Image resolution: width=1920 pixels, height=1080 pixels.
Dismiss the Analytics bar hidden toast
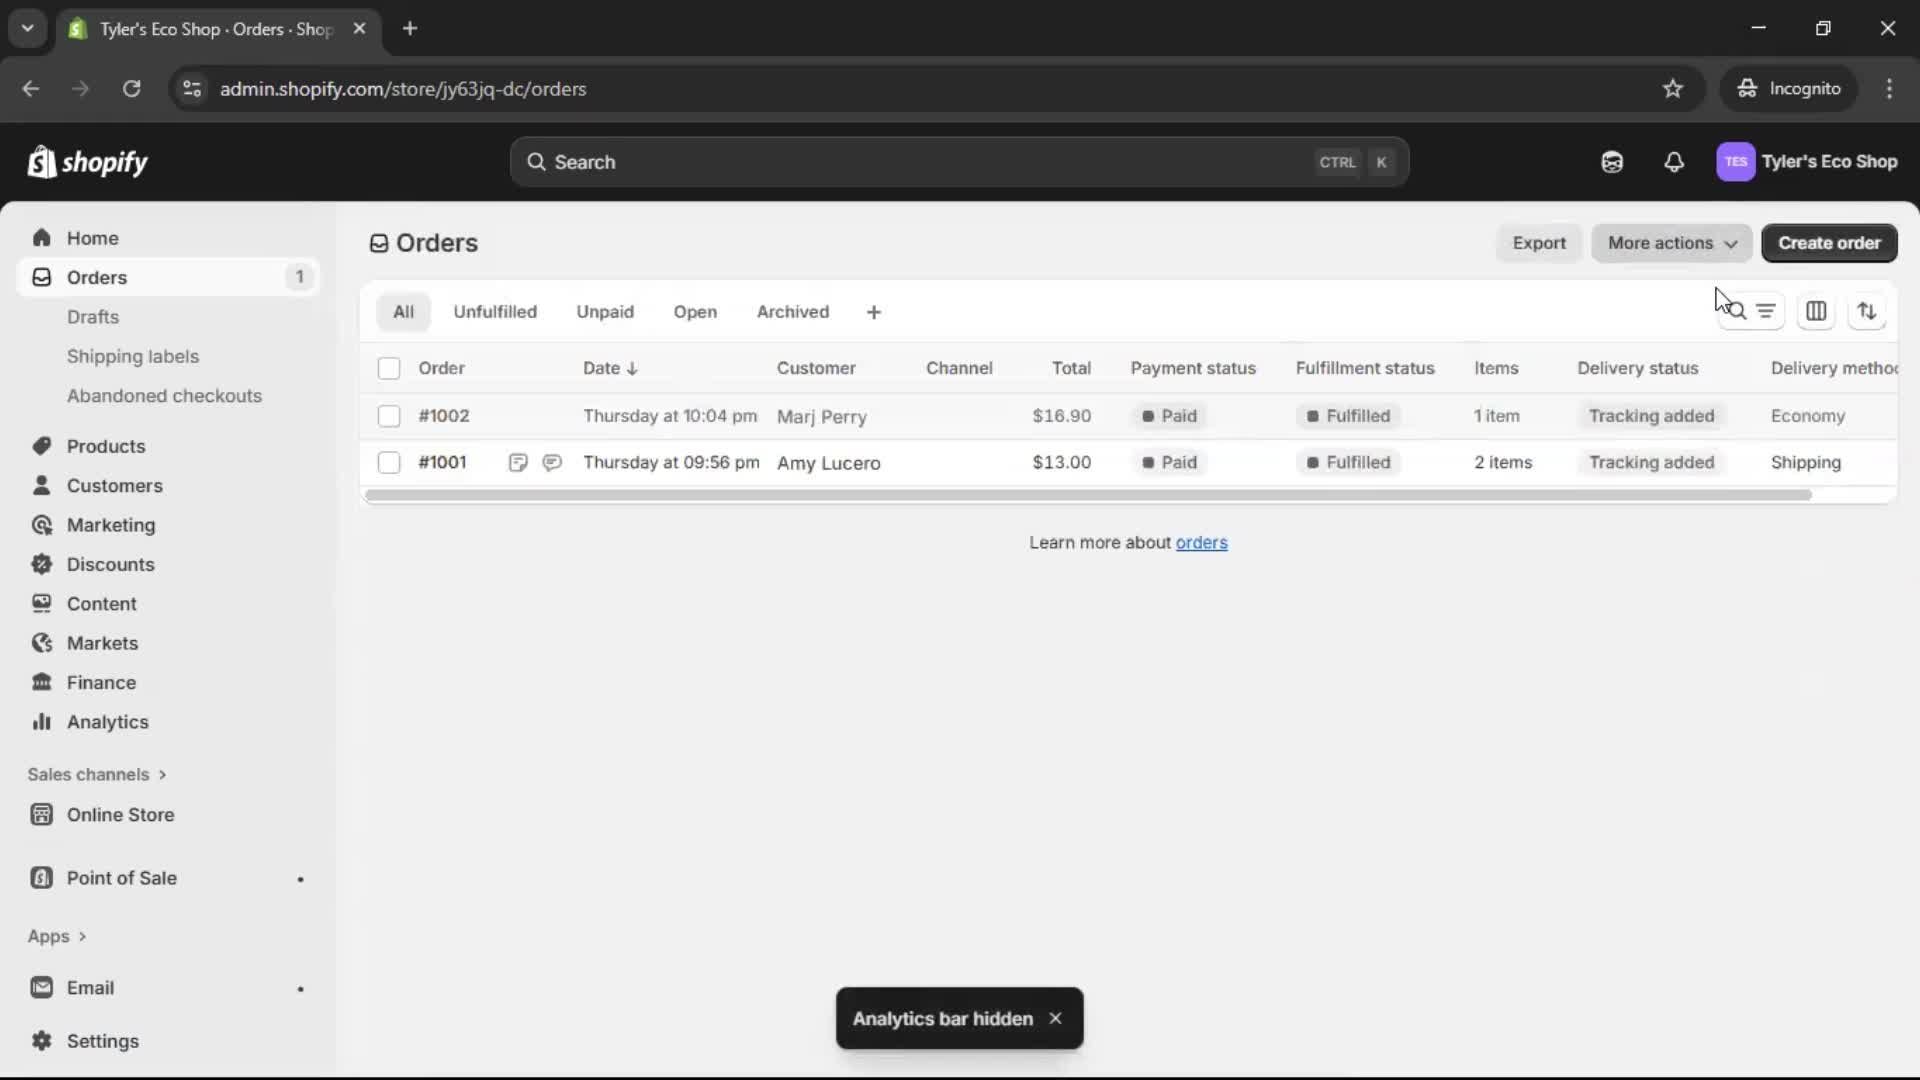click(1057, 1018)
